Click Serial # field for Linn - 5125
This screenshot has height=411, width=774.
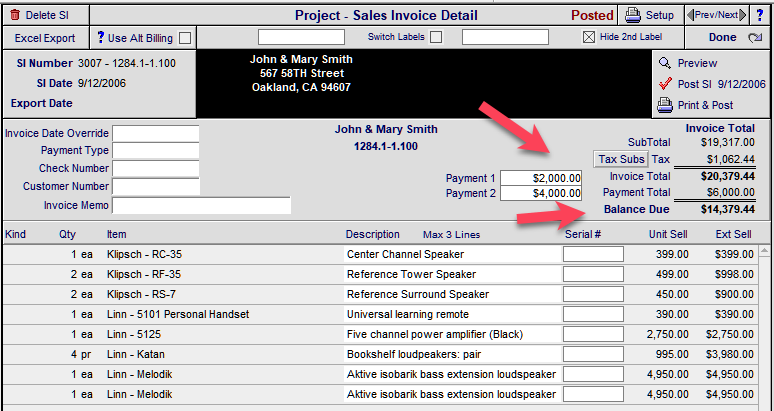coord(593,335)
